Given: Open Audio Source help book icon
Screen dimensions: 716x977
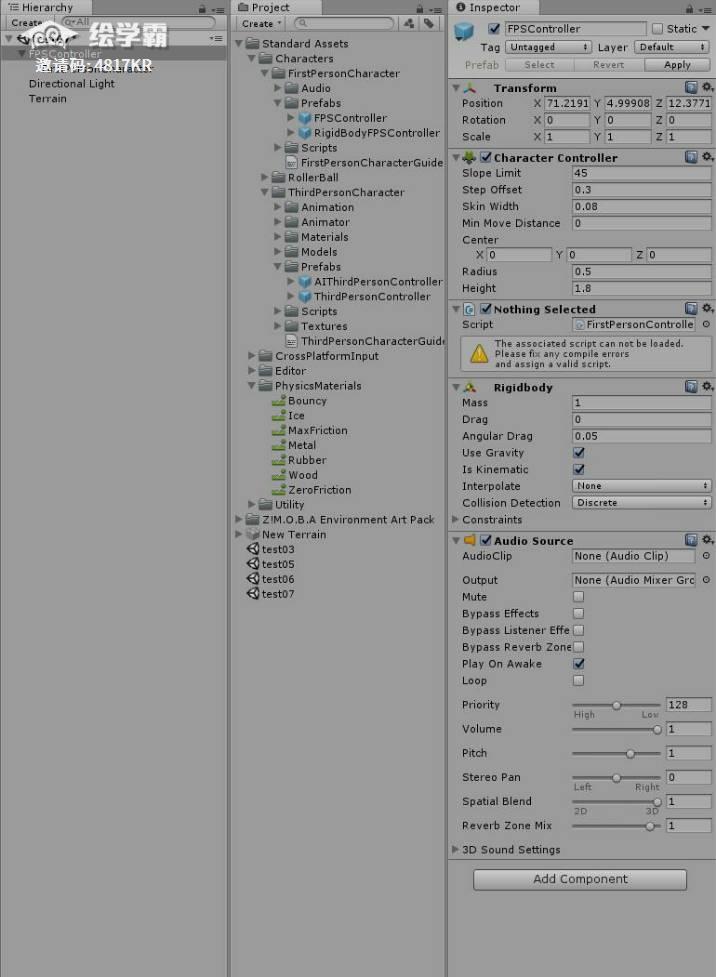Looking at the screenshot, I should pos(691,540).
